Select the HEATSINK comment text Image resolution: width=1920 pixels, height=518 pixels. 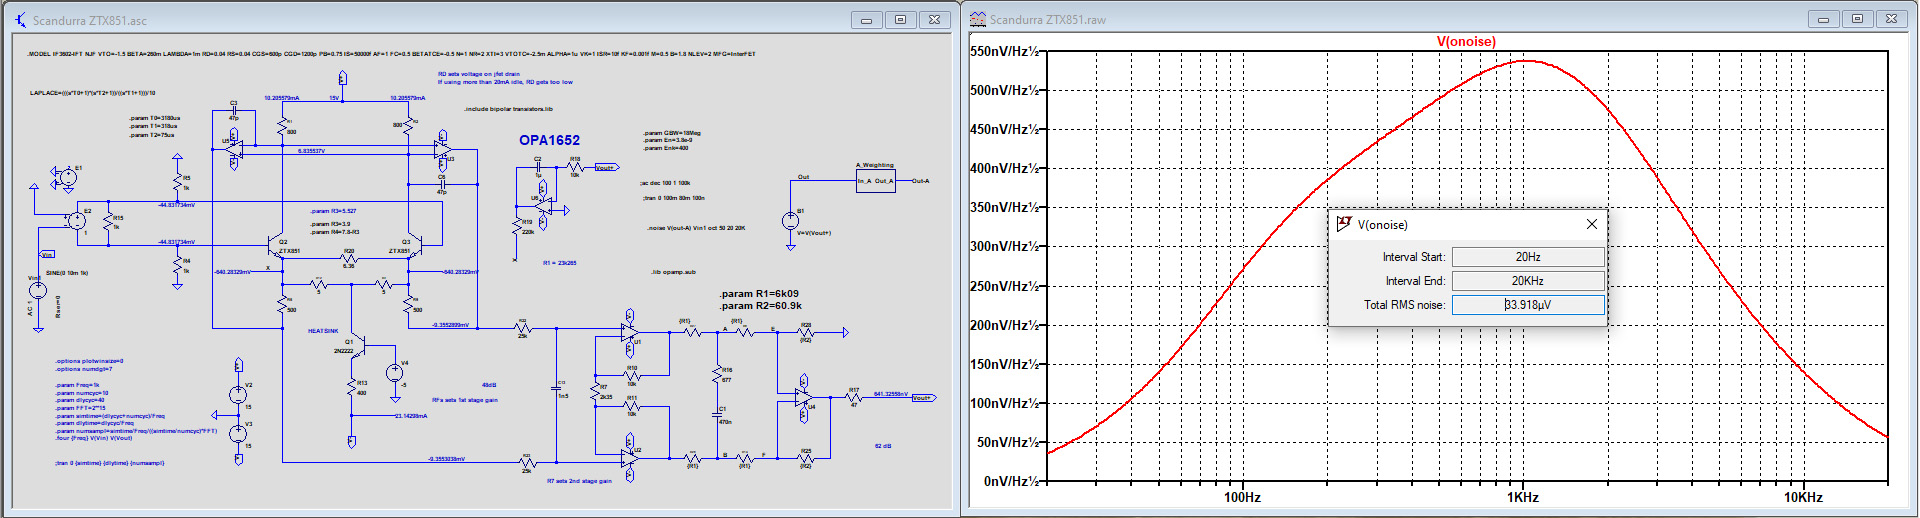coord(323,331)
